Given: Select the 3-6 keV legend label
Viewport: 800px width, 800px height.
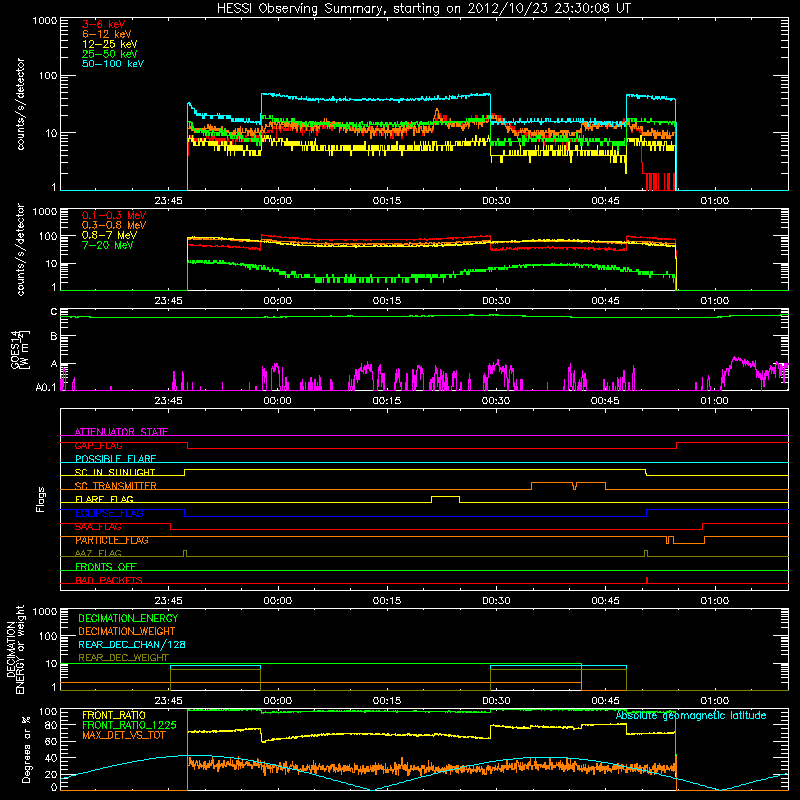Looking at the screenshot, I should coord(104,24).
